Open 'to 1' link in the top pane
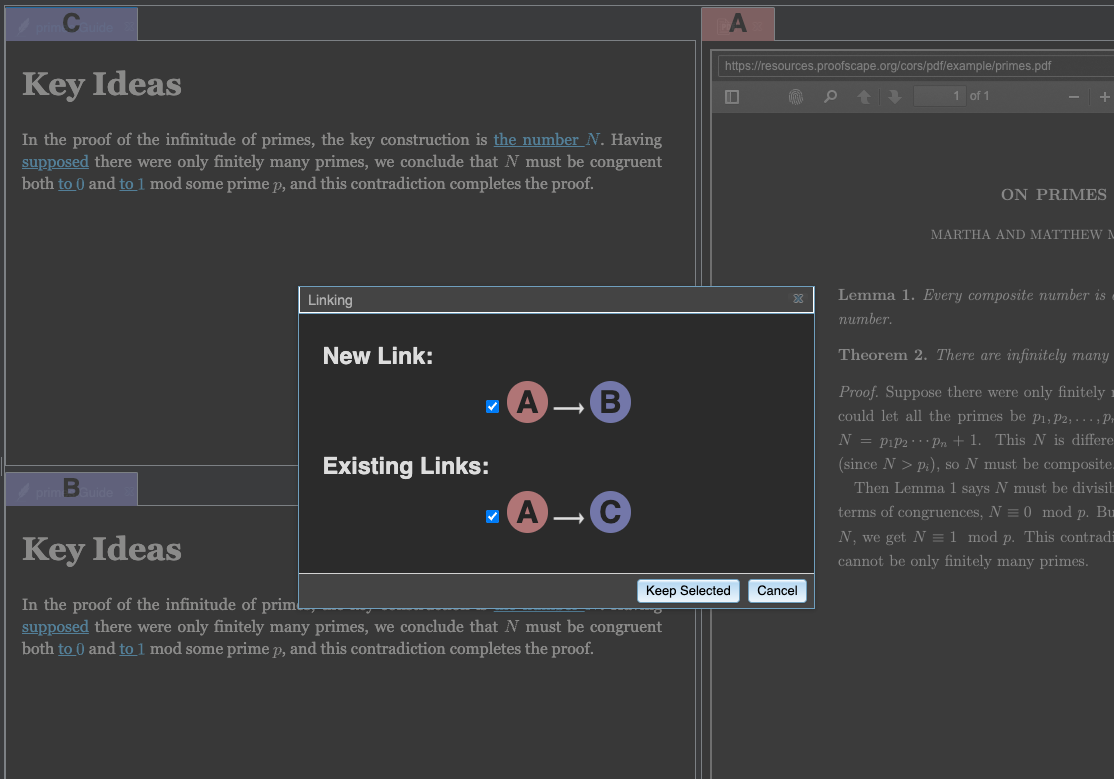 point(132,184)
